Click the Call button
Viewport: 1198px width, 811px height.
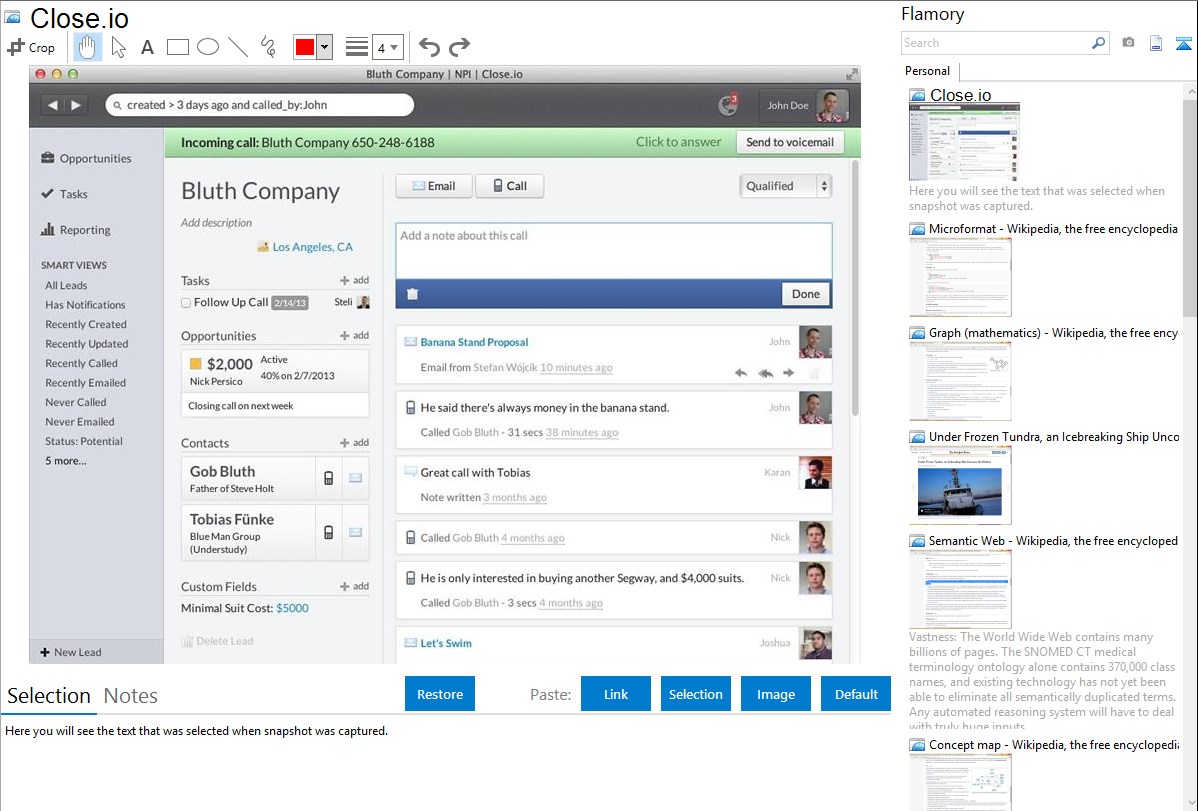[510, 186]
